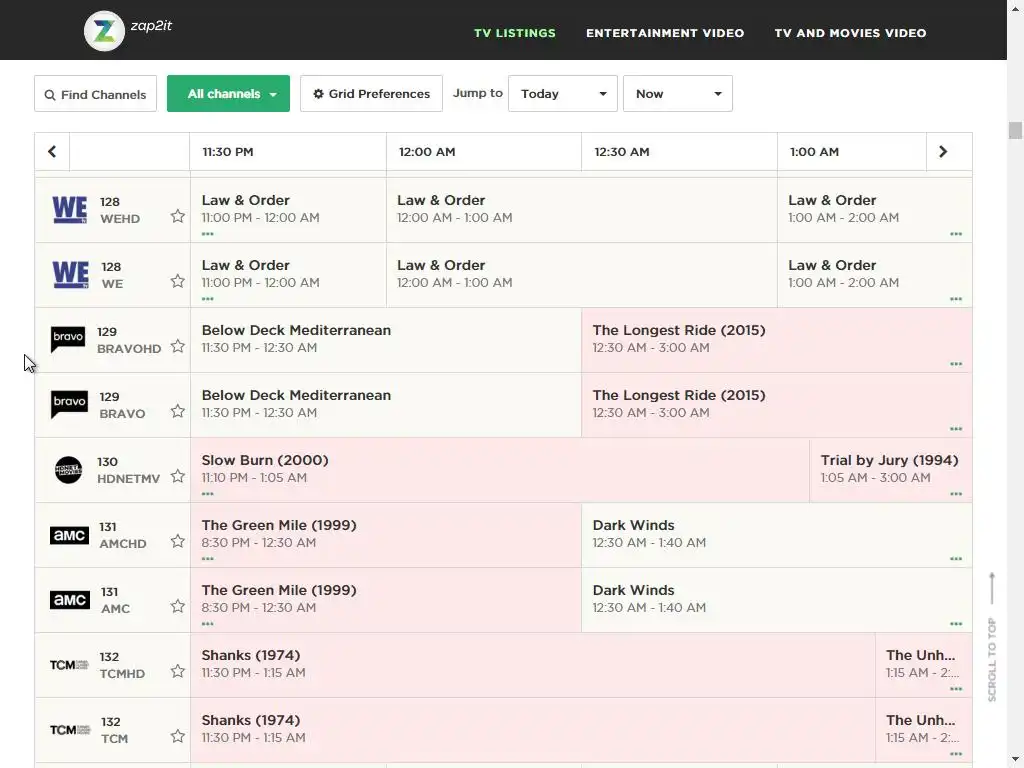1024x768 pixels.
Task: Expand AMCHD Dark Winds dots
Action: tap(956, 559)
